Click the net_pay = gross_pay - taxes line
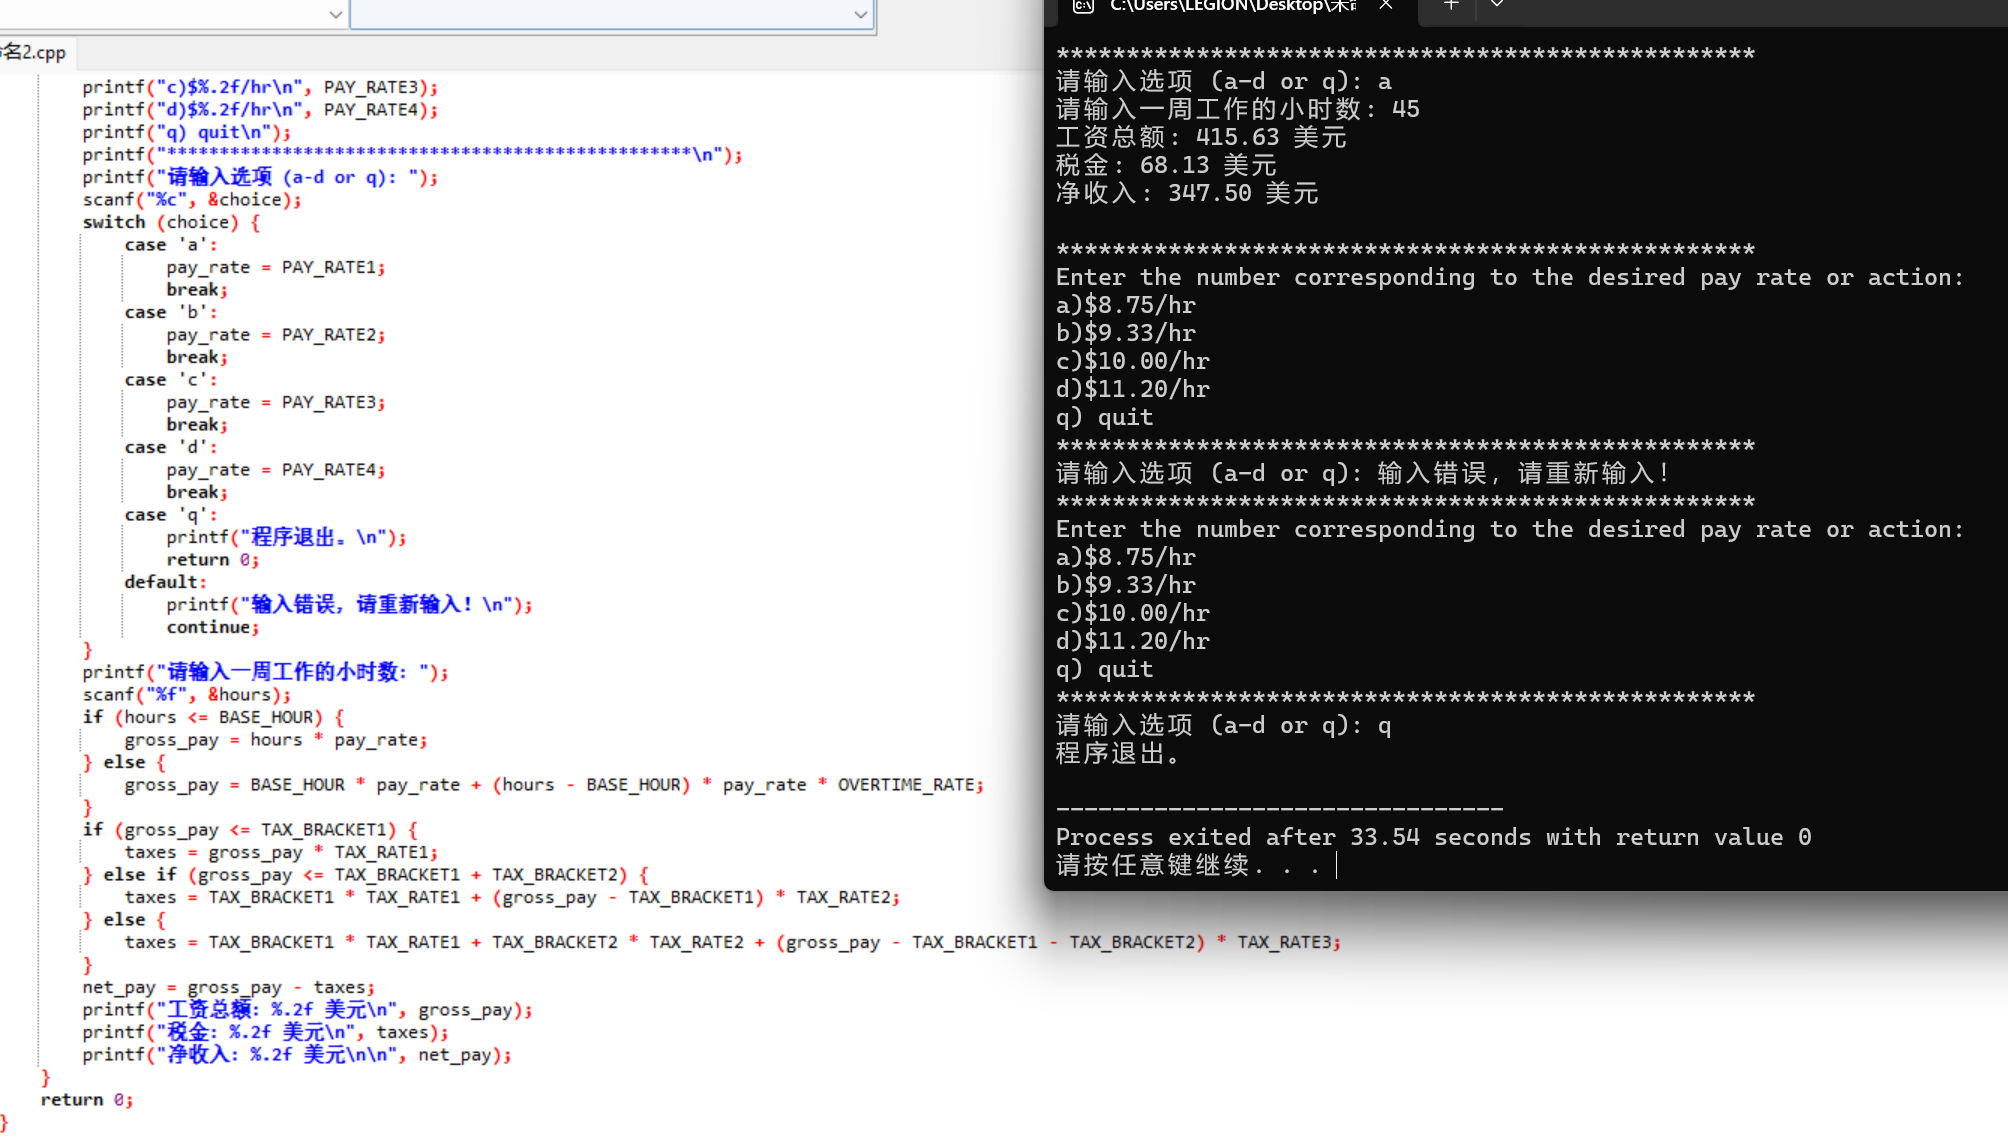 pyautogui.click(x=228, y=988)
